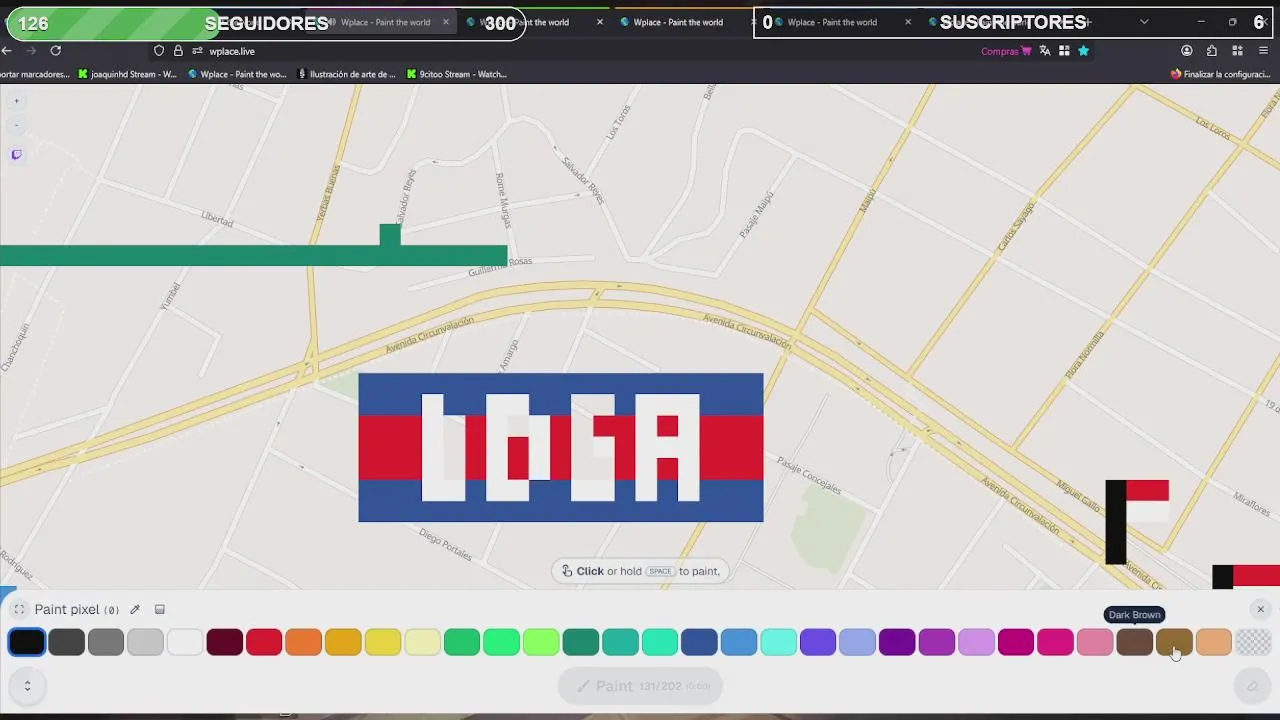Open Wplace - Paint the wo... bookmark
1280x720 pixels.
(x=237, y=74)
